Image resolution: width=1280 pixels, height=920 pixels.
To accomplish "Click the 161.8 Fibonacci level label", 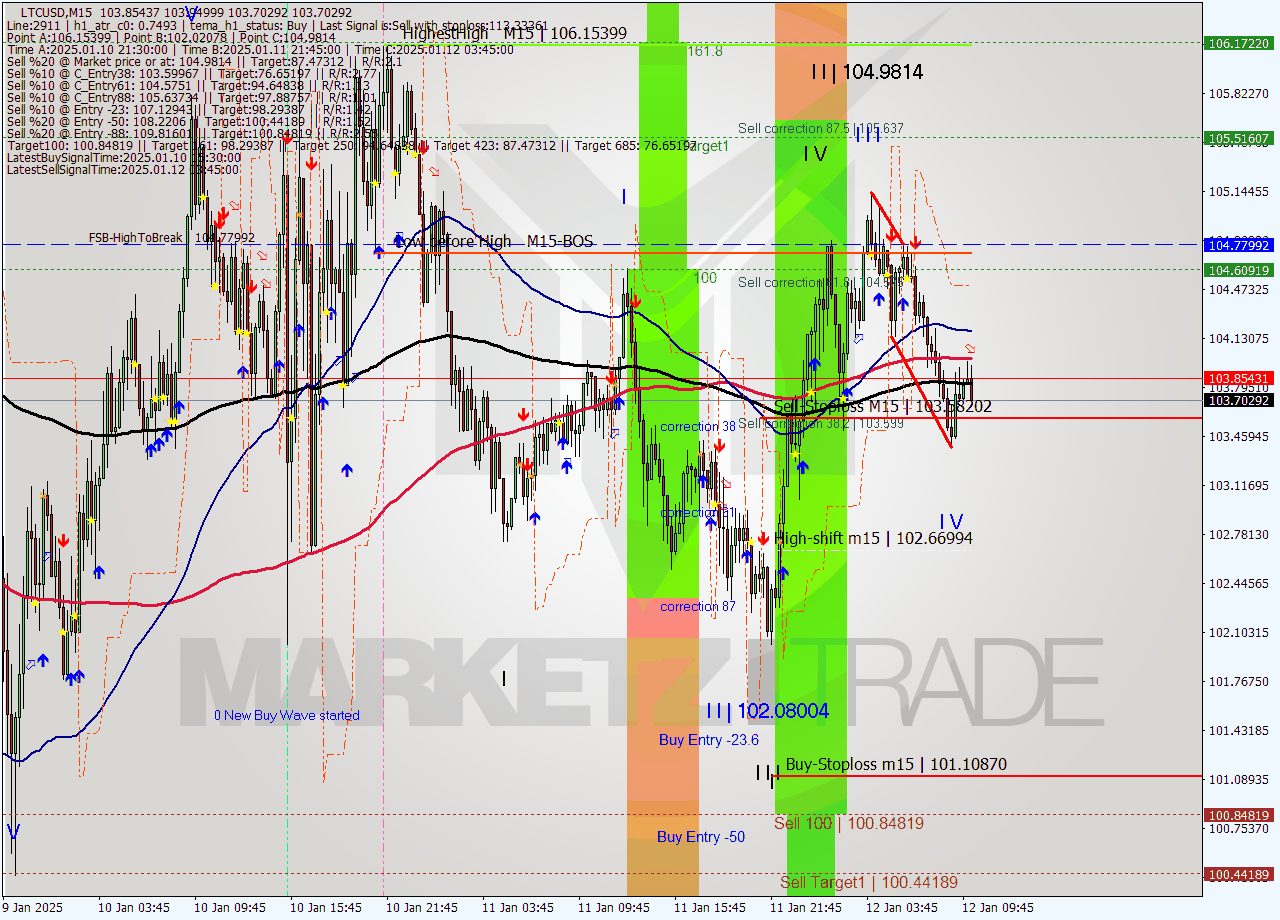I will tap(704, 51).
